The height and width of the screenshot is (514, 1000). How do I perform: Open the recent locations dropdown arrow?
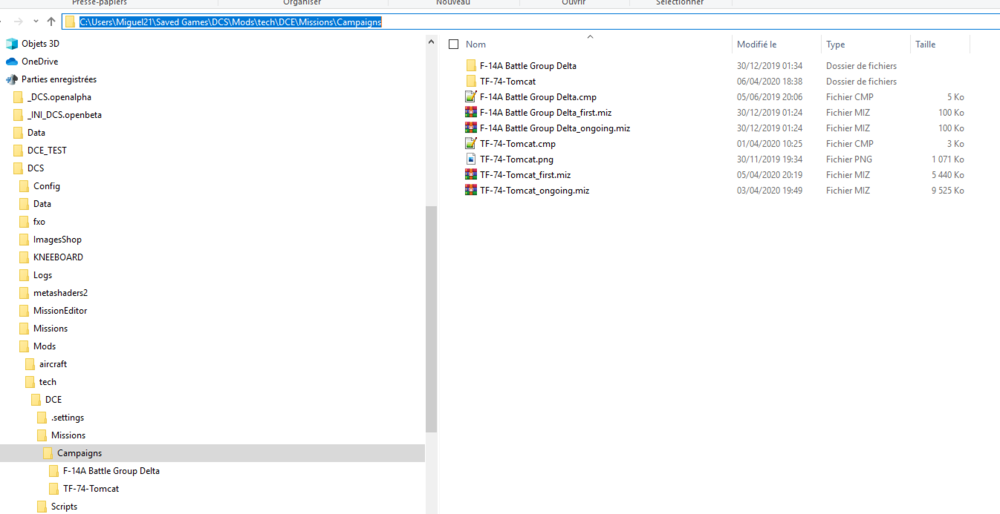35,22
